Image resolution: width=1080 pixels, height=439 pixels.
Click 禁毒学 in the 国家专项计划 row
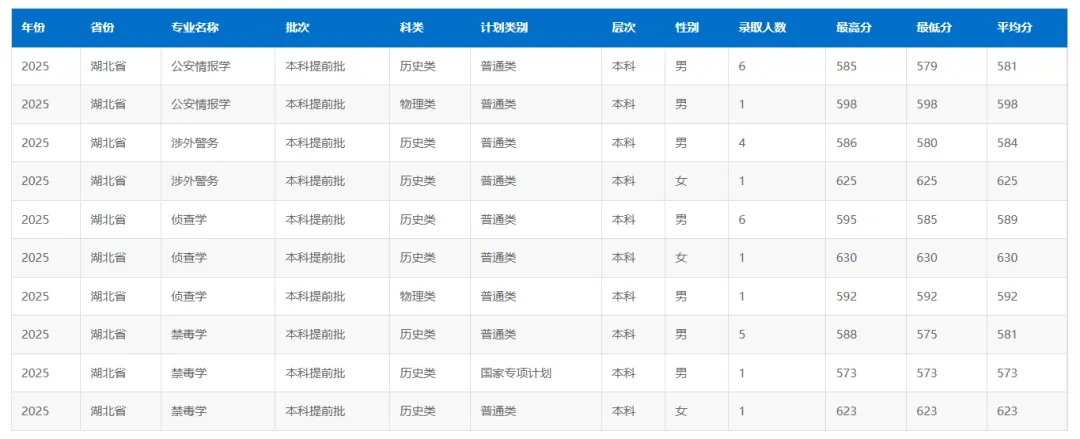(x=189, y=373)
